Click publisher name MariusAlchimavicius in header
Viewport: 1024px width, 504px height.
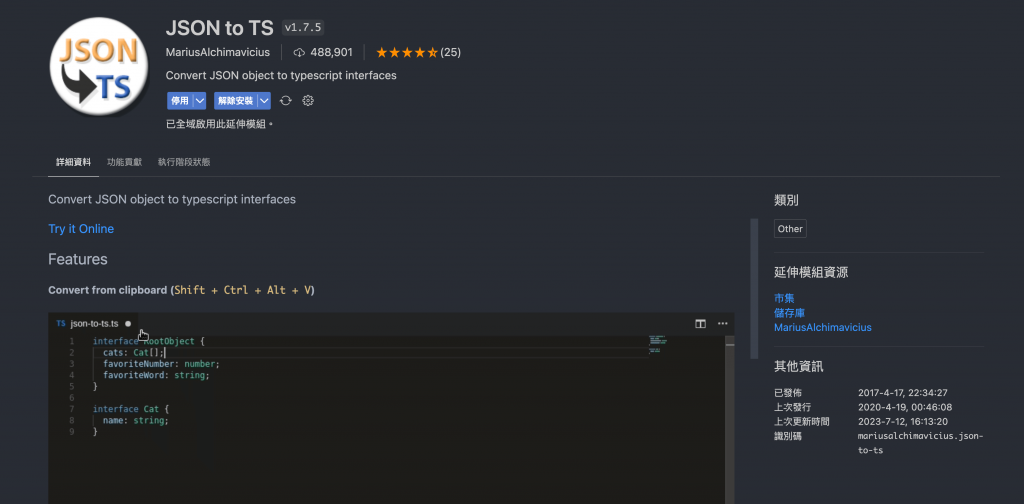(x=217, y=52)
